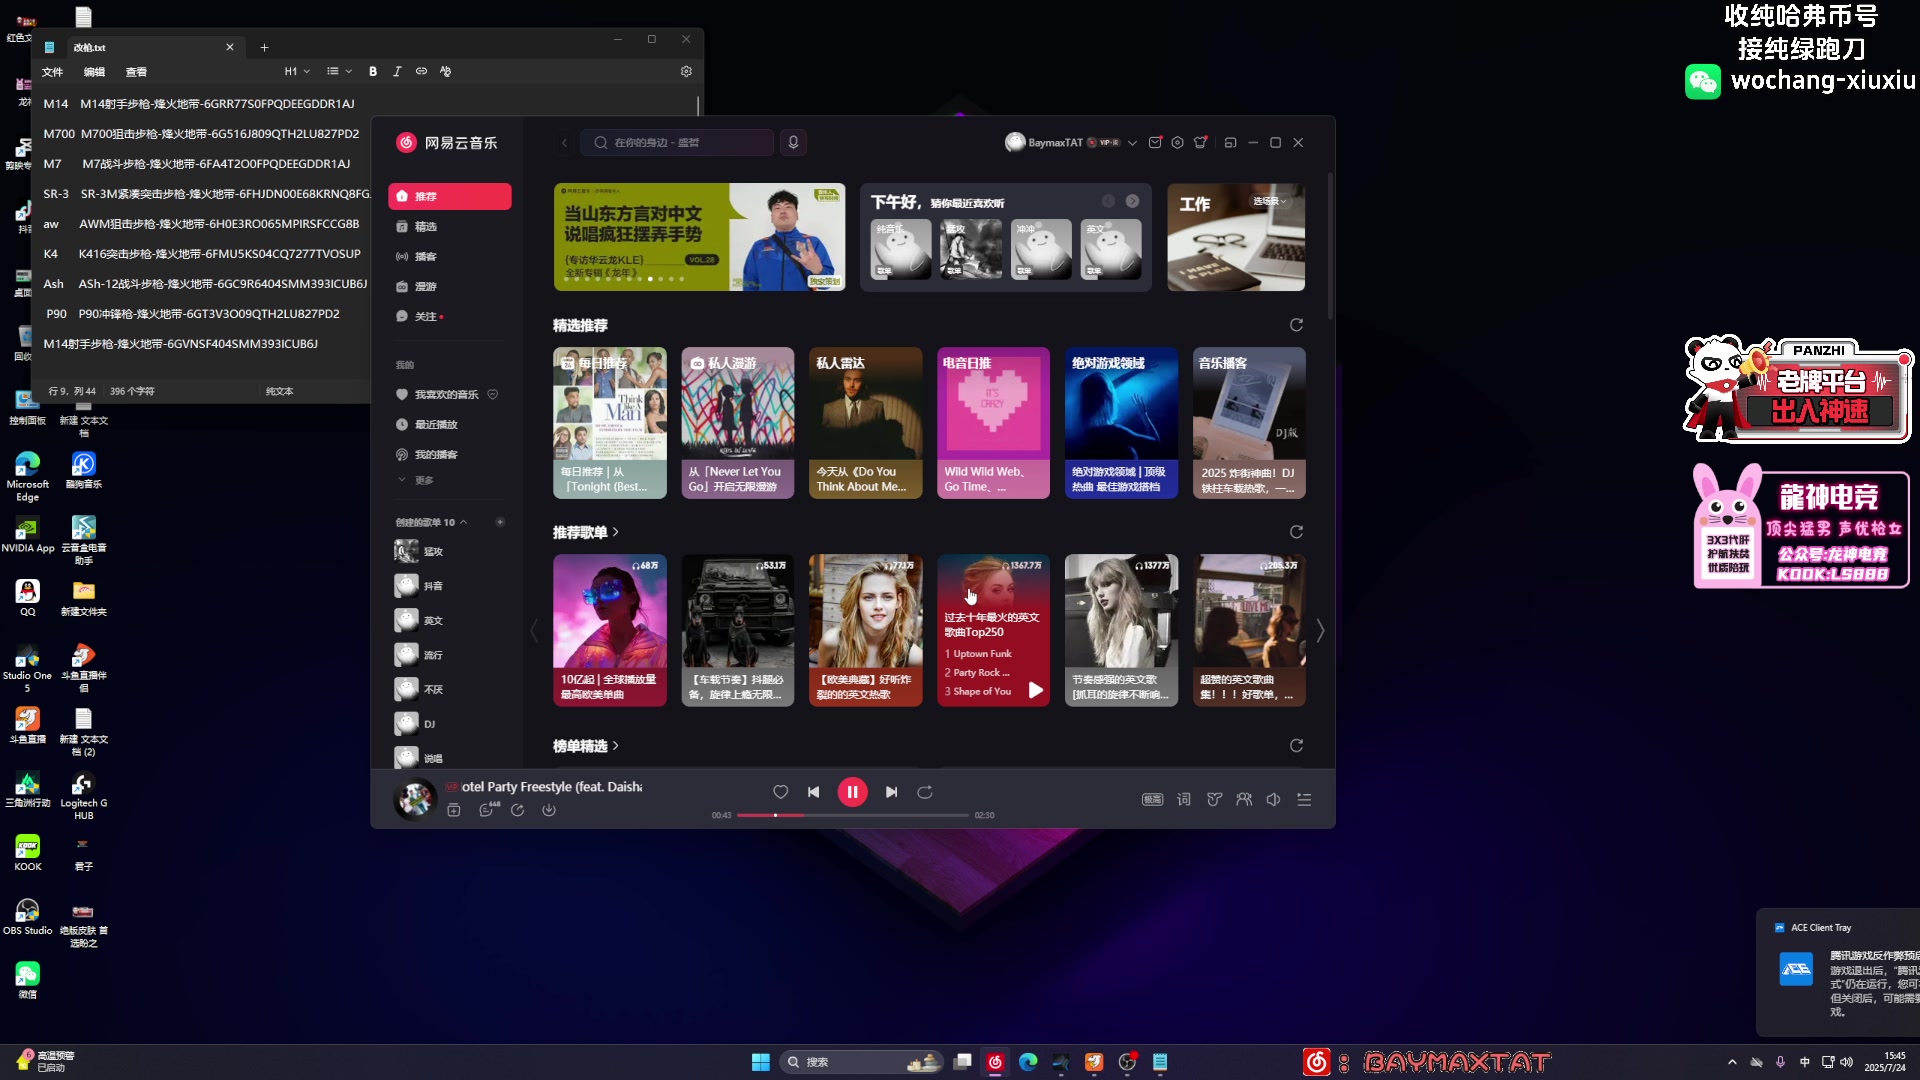Open the playlist queue icon
The height and width of the screenshot is (1080, 1920).
pyautogui.click(x=1304, y=800)
